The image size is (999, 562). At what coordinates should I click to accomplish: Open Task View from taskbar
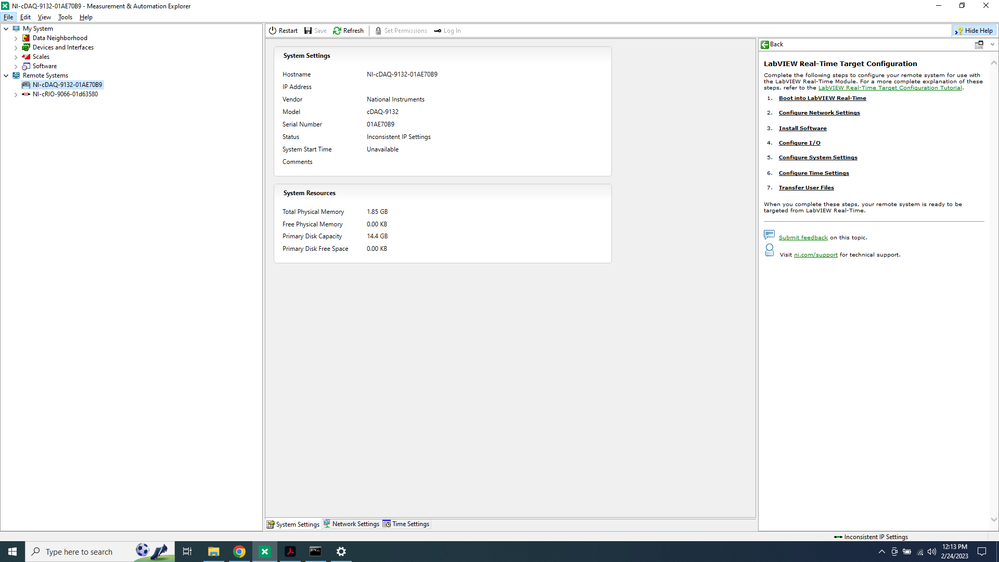[187, 551]
